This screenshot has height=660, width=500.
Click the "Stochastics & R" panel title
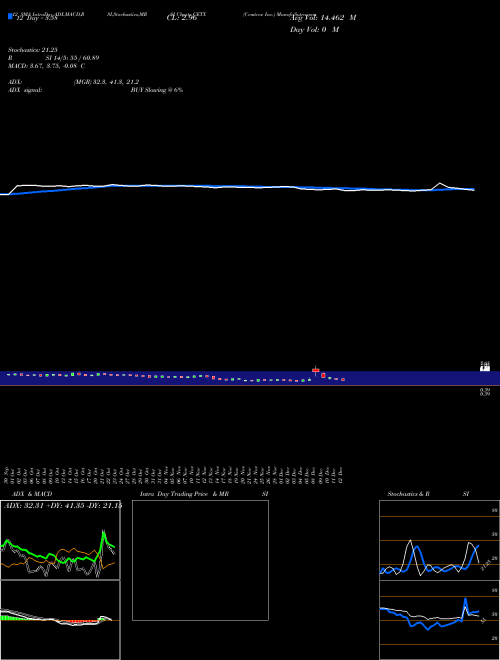coord(408,494)
